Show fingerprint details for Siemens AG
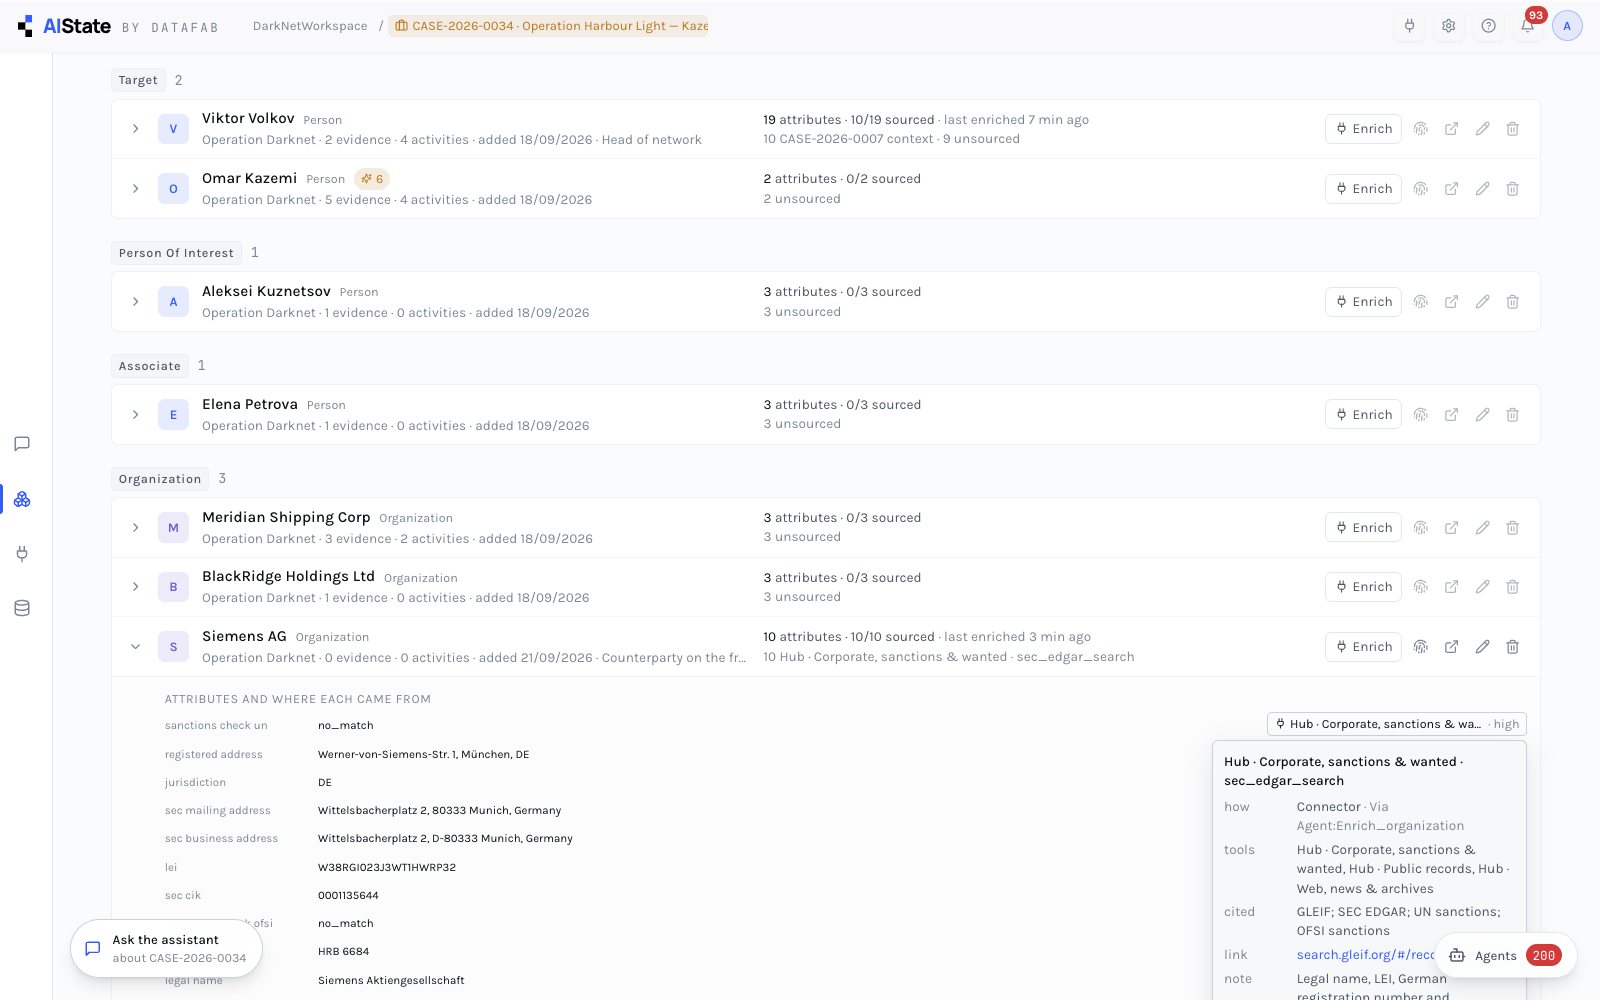 click(x=1420, y=647)
